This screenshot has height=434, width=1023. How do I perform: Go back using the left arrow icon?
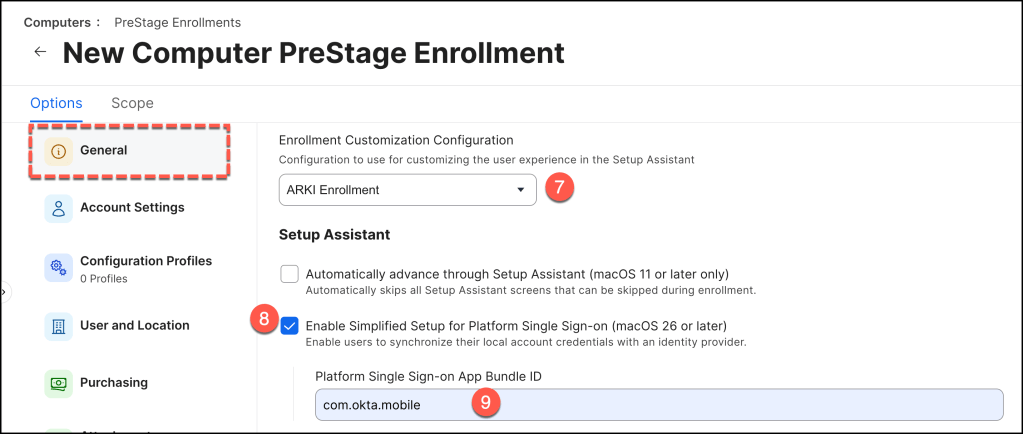tap(40, 52)
